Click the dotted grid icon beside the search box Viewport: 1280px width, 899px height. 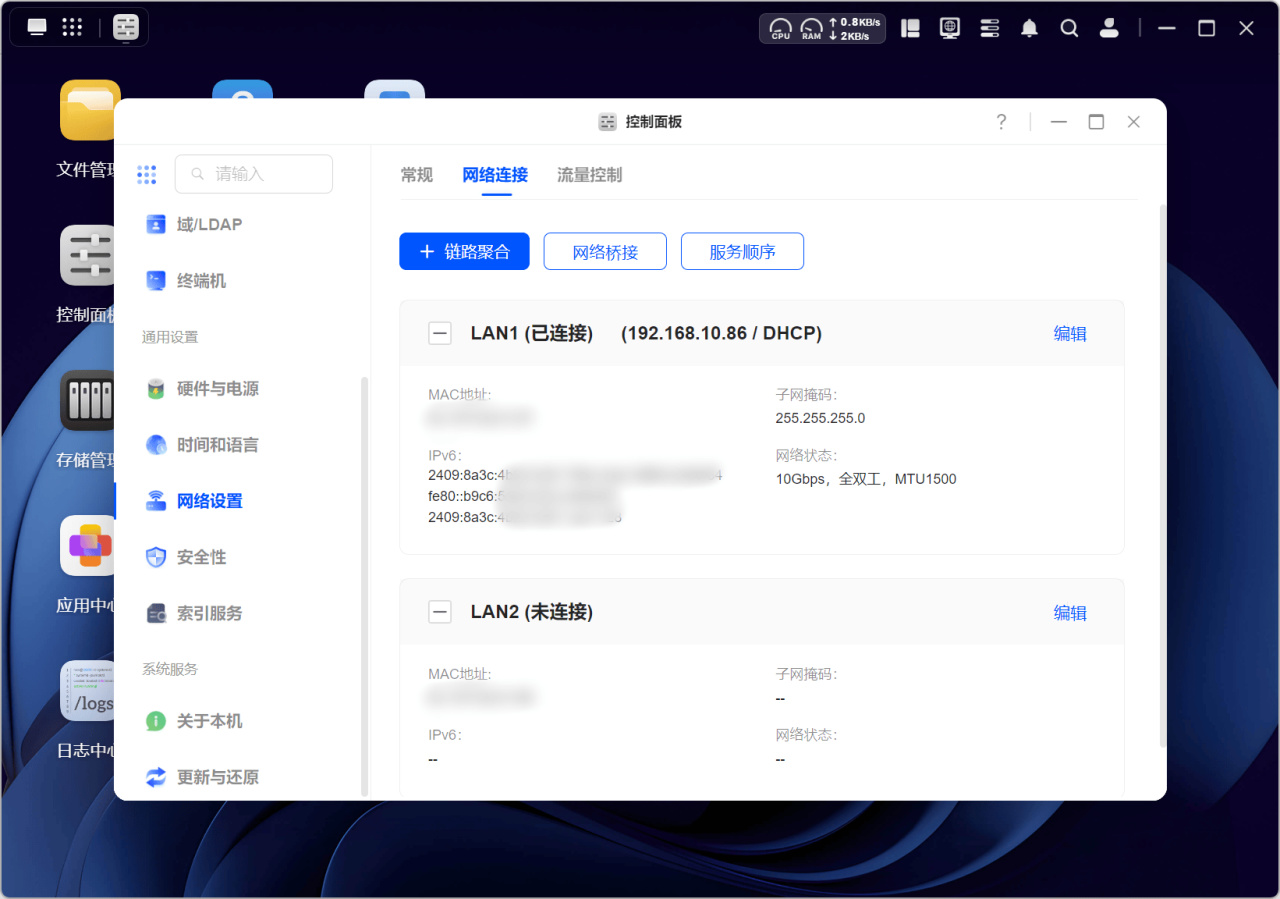tap(147, 174)
